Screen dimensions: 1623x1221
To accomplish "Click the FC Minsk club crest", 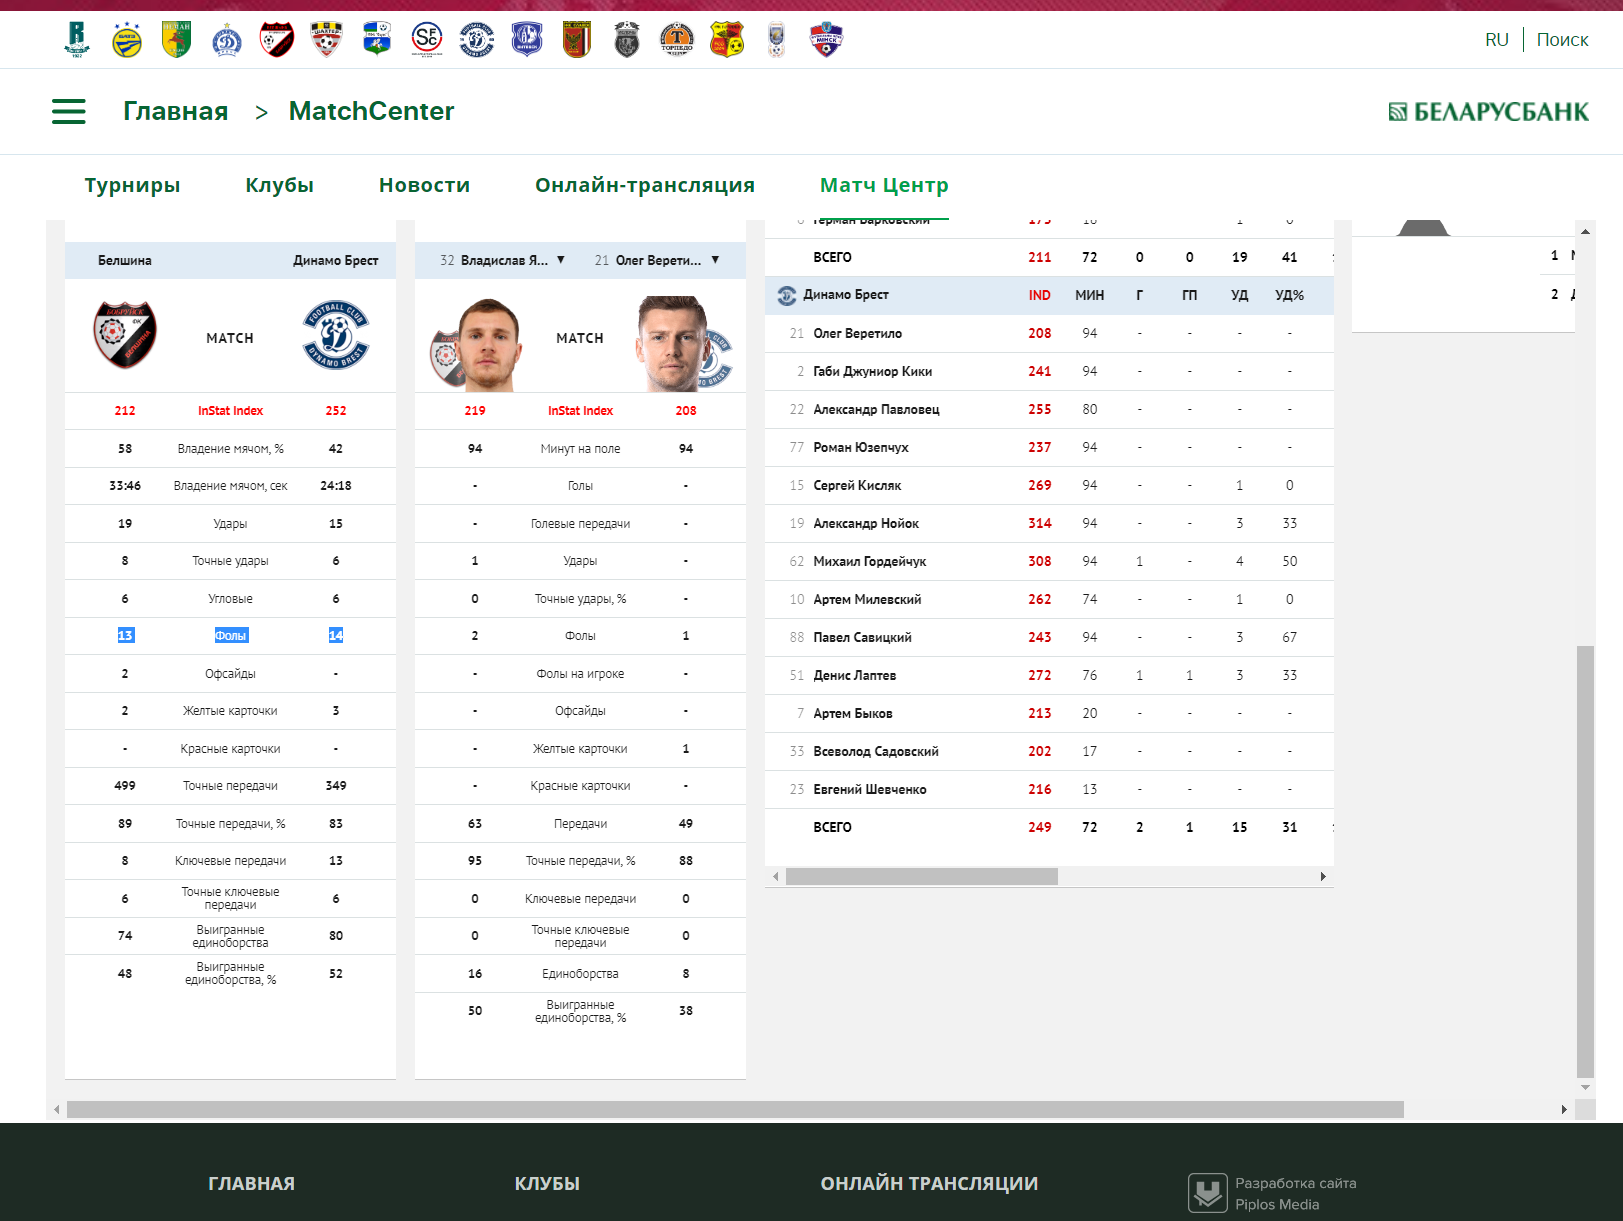I will click(826, 40).
